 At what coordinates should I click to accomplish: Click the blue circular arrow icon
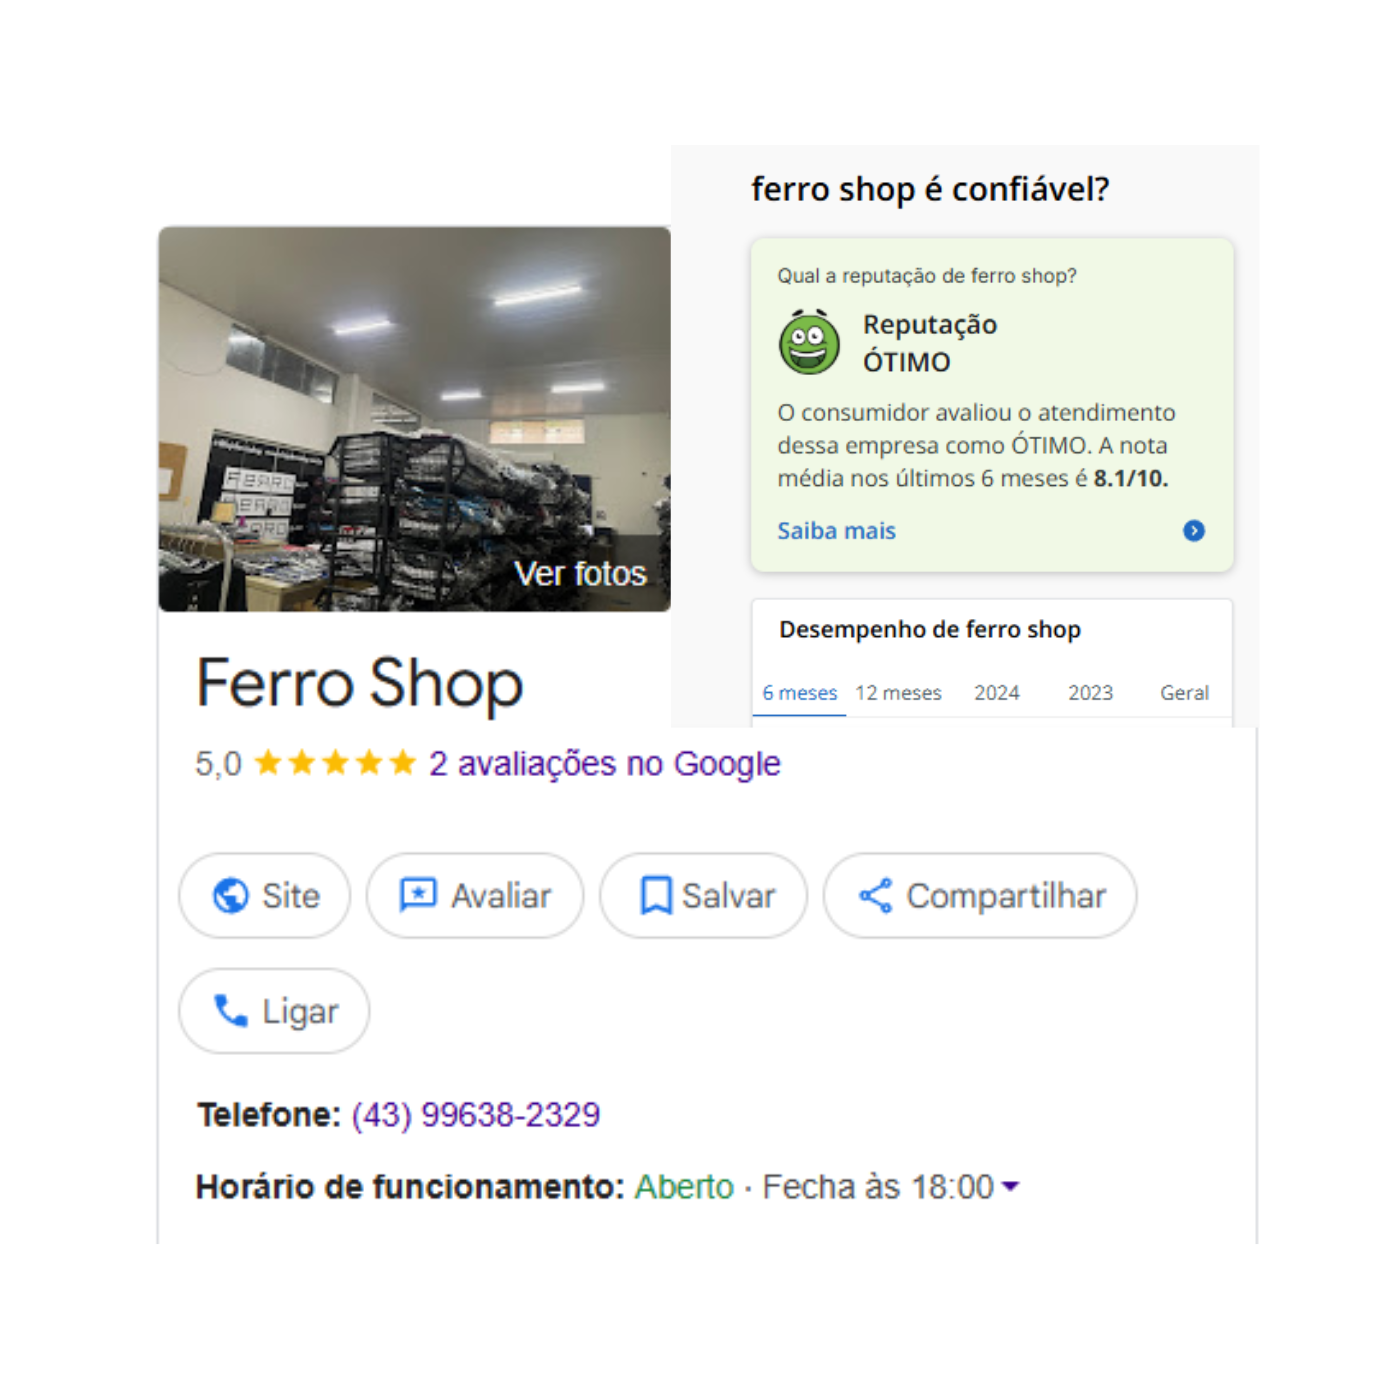point(1193,531)
